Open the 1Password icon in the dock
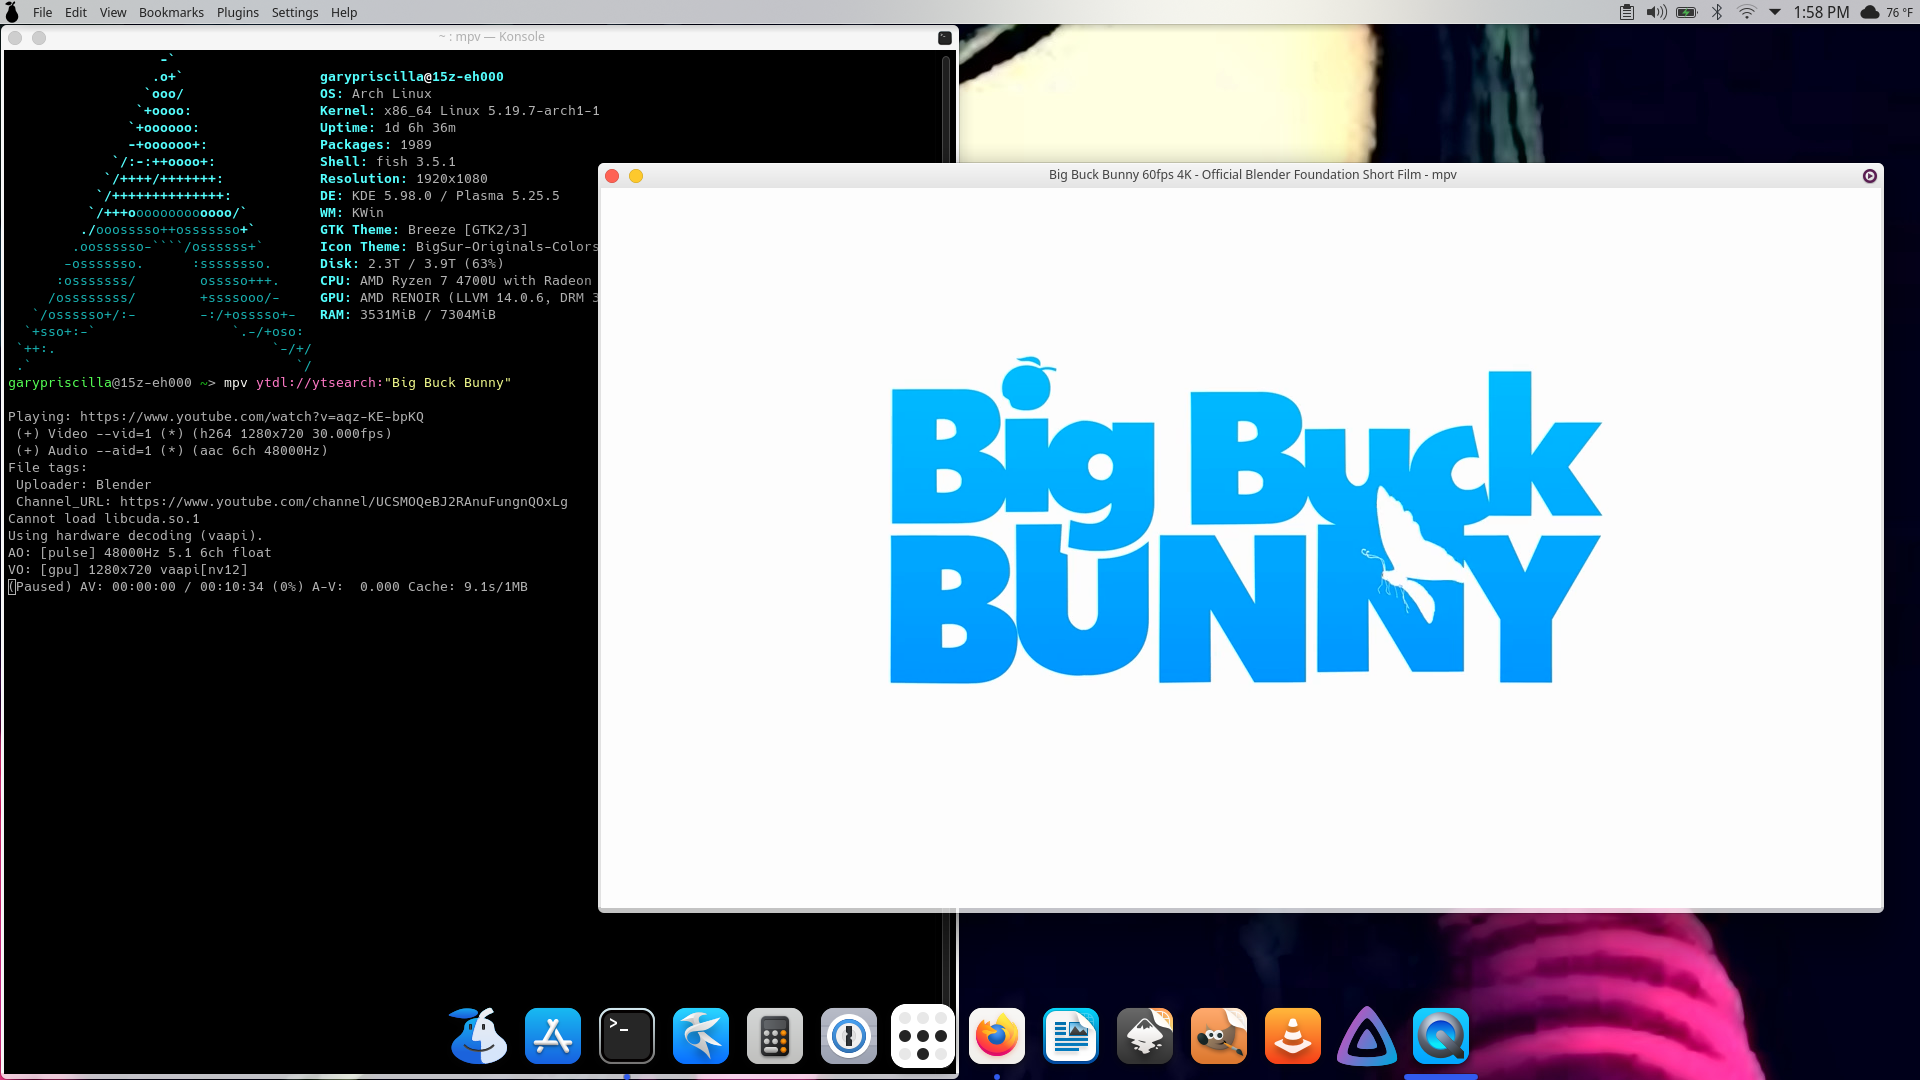Image resolution: width=1920 pixels, height=1080 pixels. coord(849,1036)
